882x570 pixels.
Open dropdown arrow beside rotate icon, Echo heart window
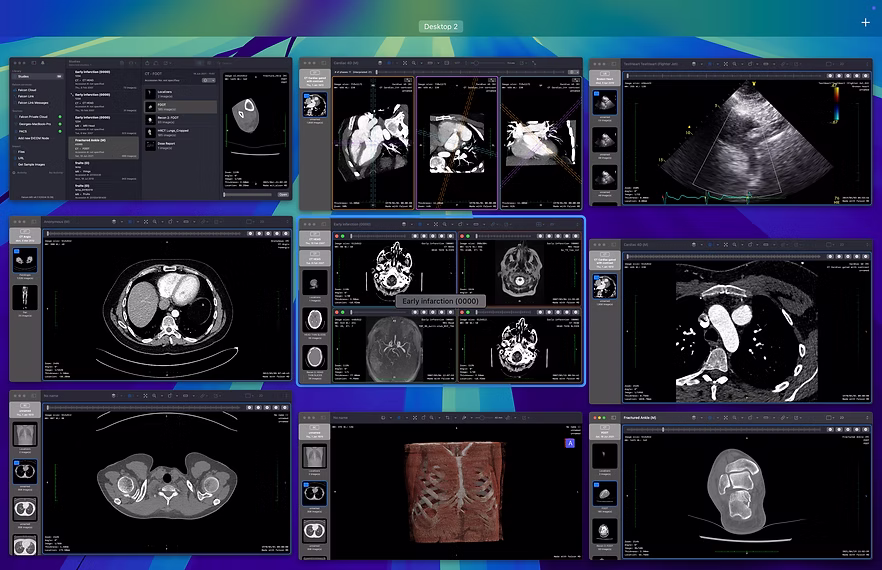(757, 64)
